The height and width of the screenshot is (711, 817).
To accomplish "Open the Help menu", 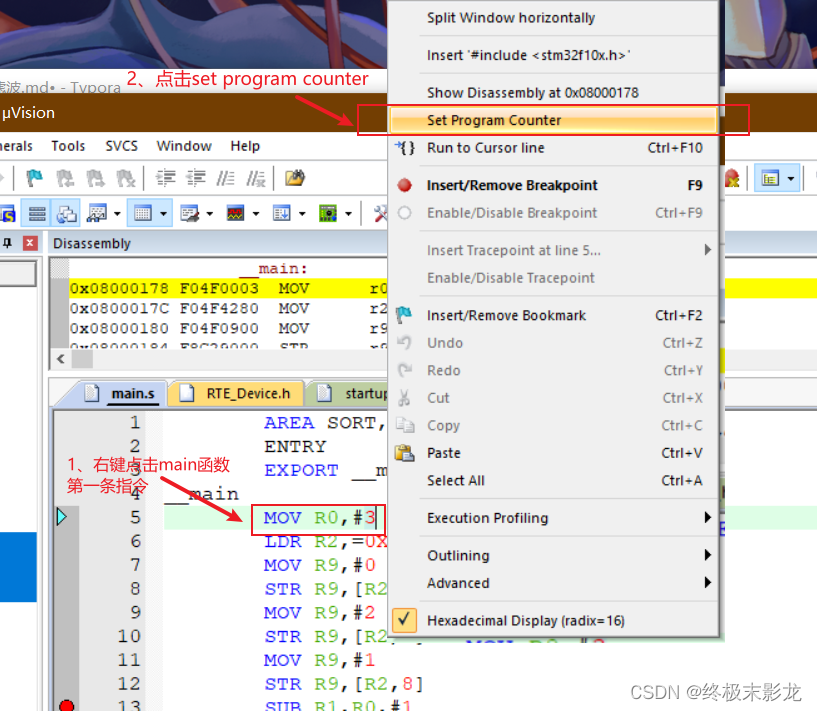I will 245,146.
